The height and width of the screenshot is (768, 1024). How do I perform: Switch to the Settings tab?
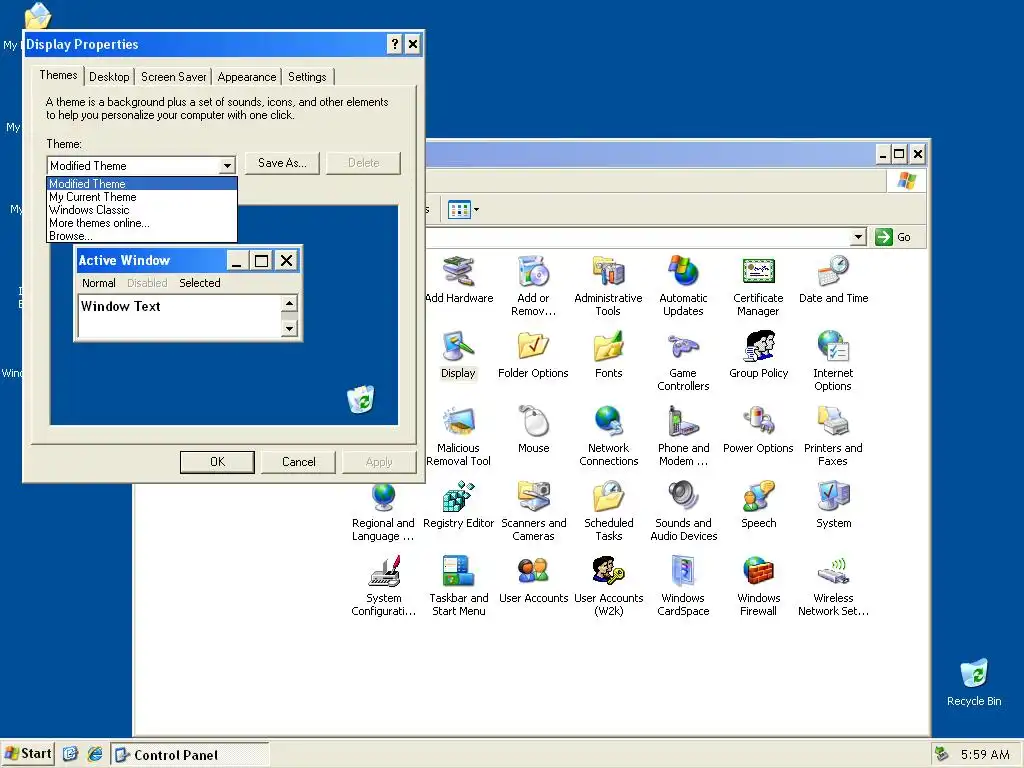[x=307, y=77]
